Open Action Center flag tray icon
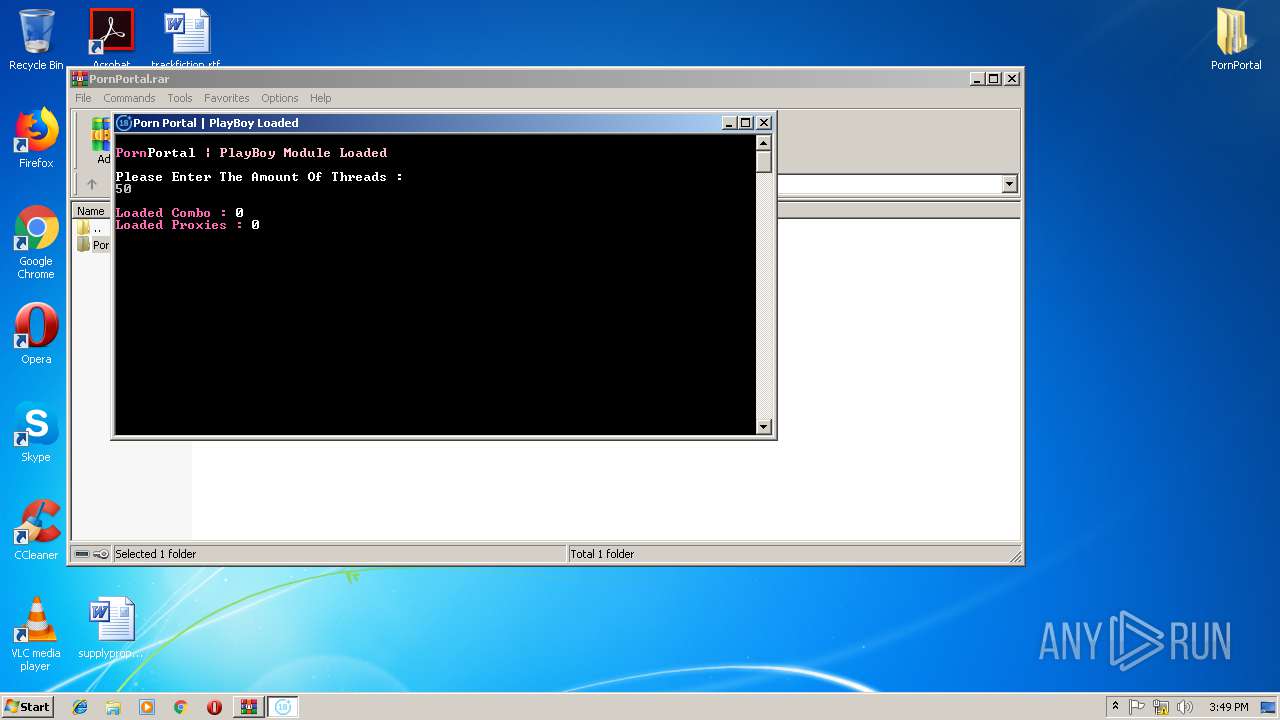 tap(1137, 707)
